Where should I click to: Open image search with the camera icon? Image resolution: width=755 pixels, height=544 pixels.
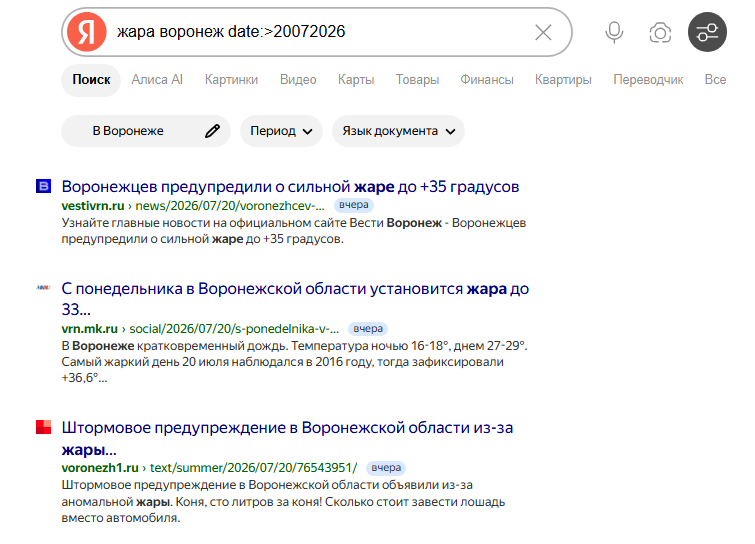point(660,33)
